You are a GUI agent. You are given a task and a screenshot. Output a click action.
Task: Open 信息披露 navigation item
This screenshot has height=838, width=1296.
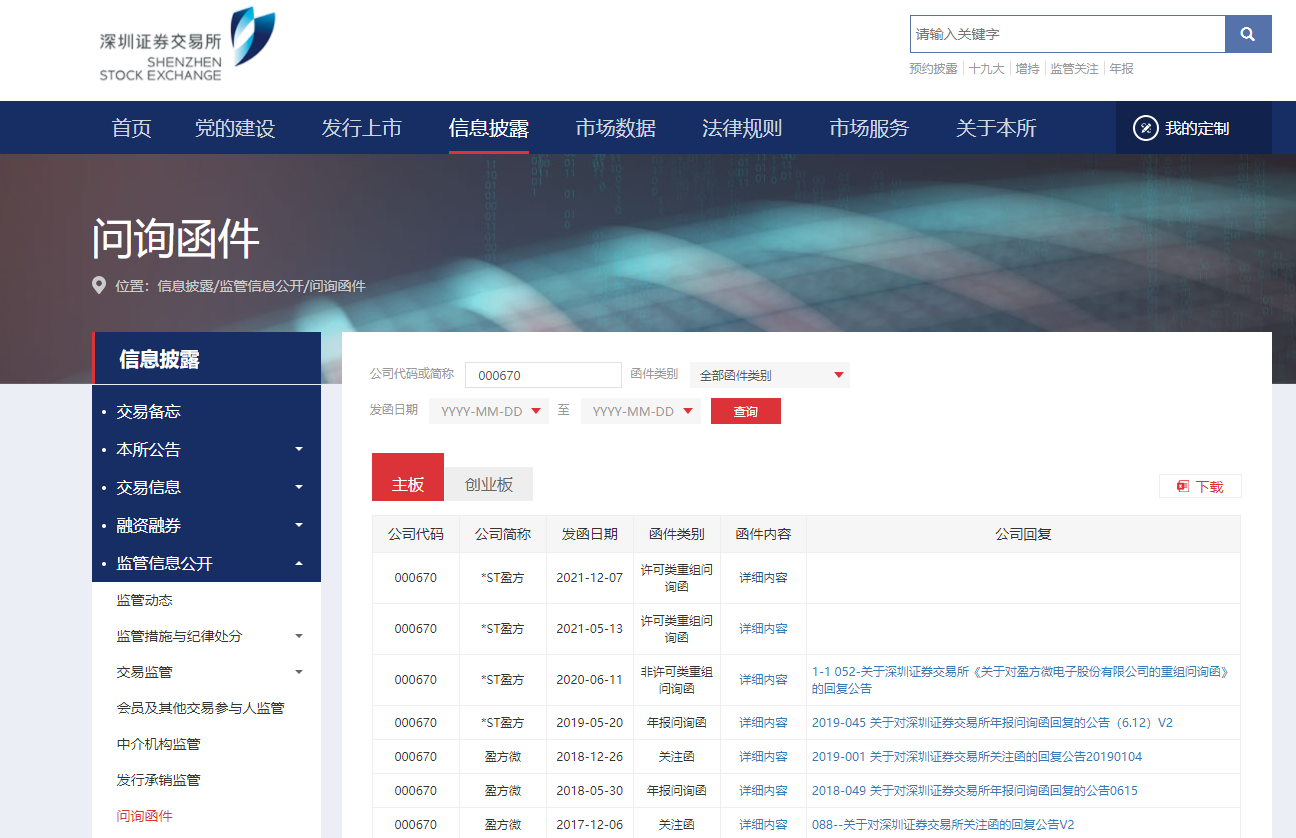(x=489, y=128)
